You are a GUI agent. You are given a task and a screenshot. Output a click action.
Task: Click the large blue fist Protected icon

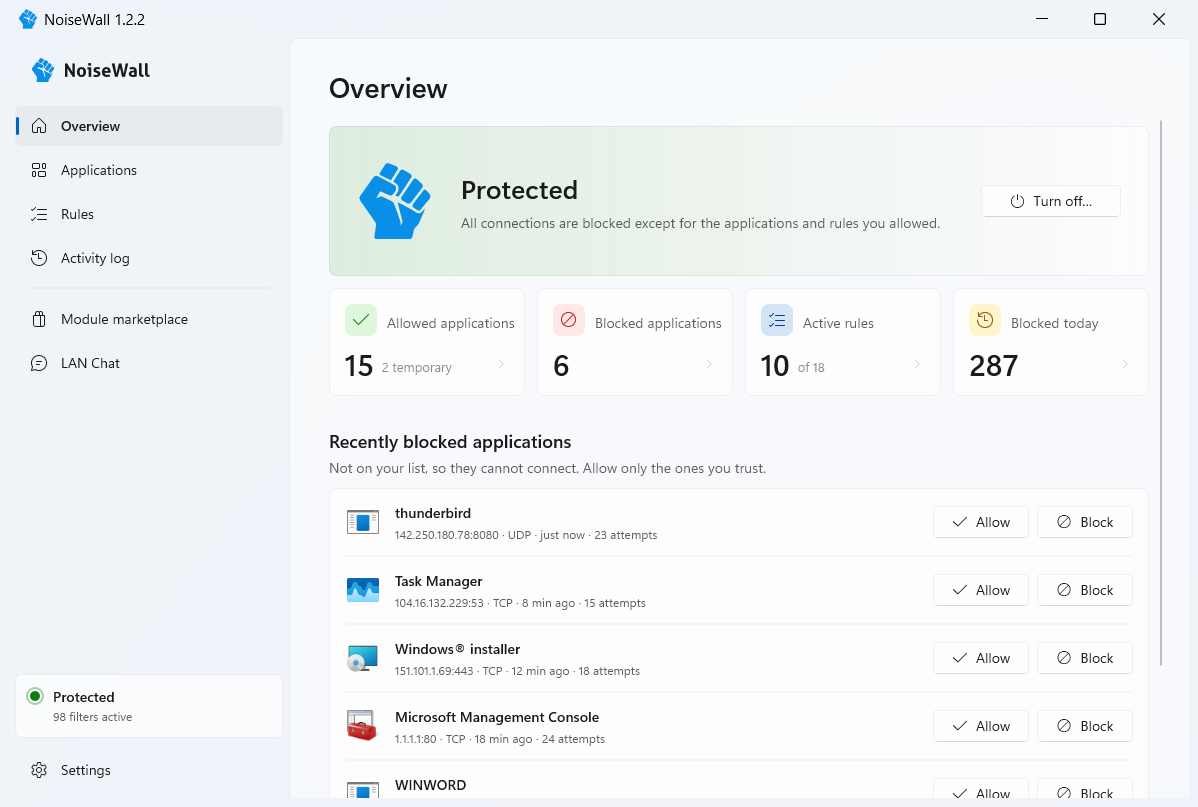tap(395, 201)
